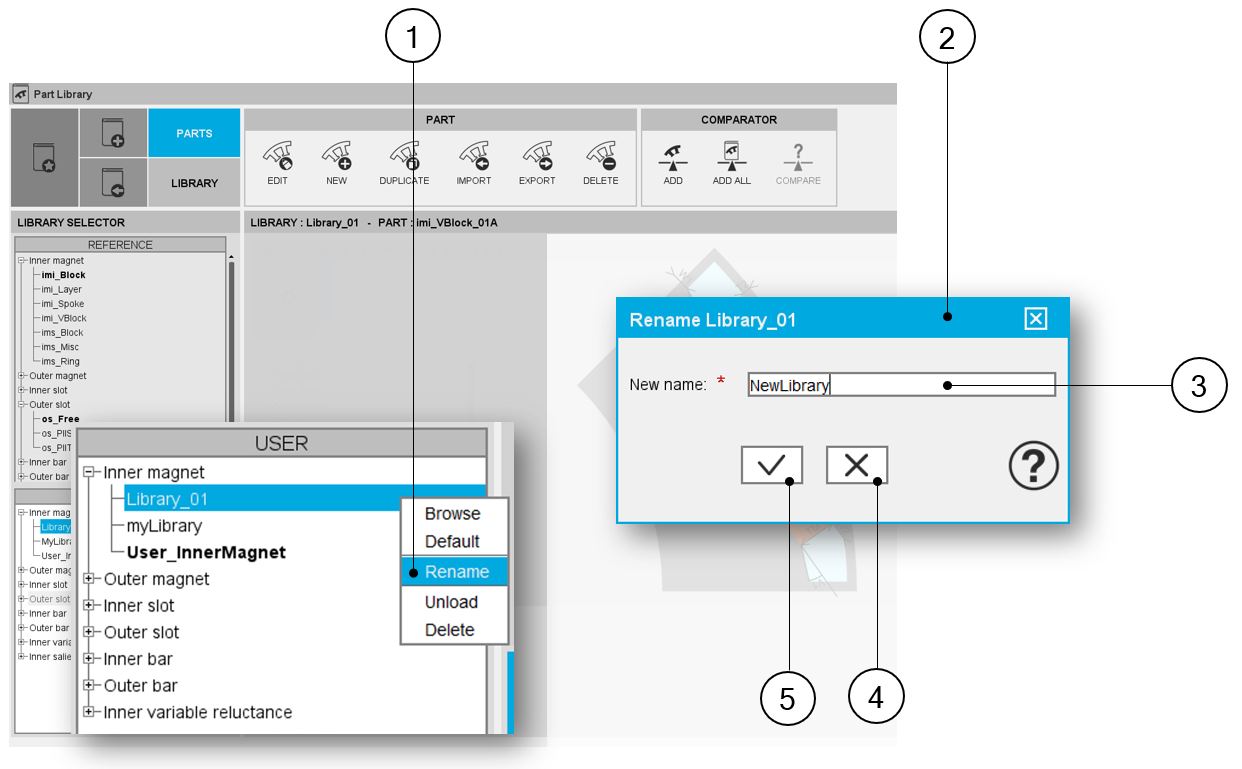Click the enlarged USER list header

[x=282, y=443]
